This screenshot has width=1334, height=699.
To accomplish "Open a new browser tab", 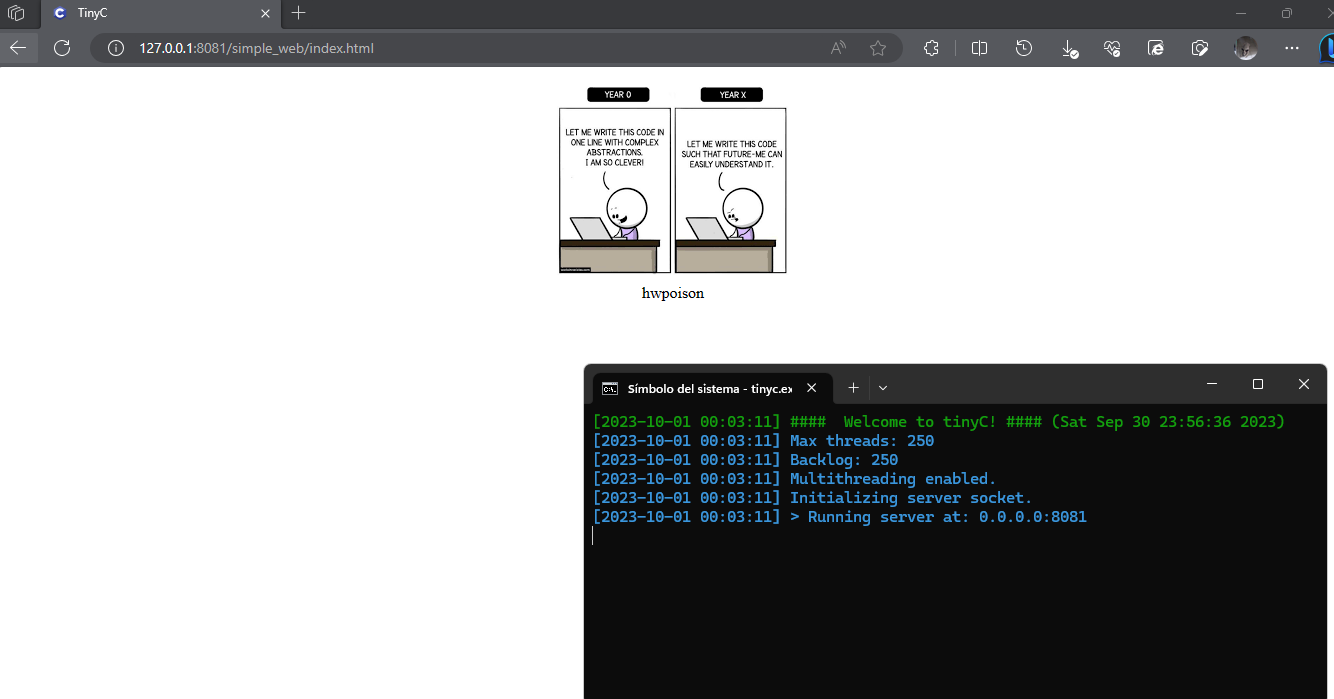I will coord(298,13).
